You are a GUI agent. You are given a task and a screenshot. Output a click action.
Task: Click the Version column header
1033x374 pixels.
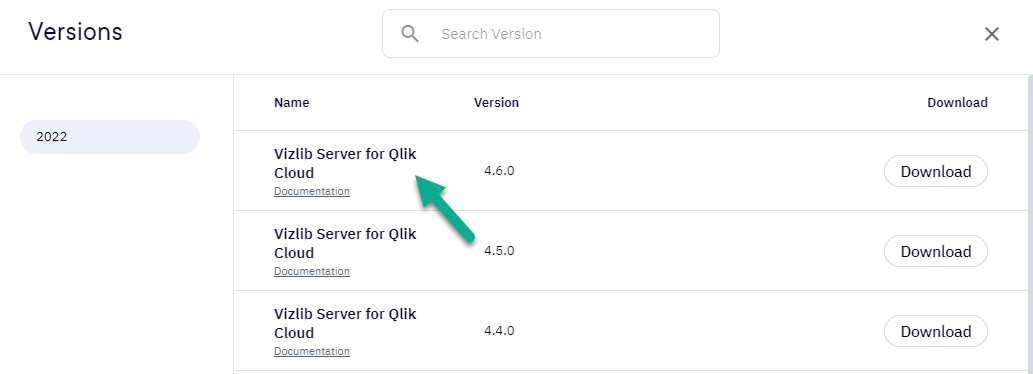tap(496, 103)
